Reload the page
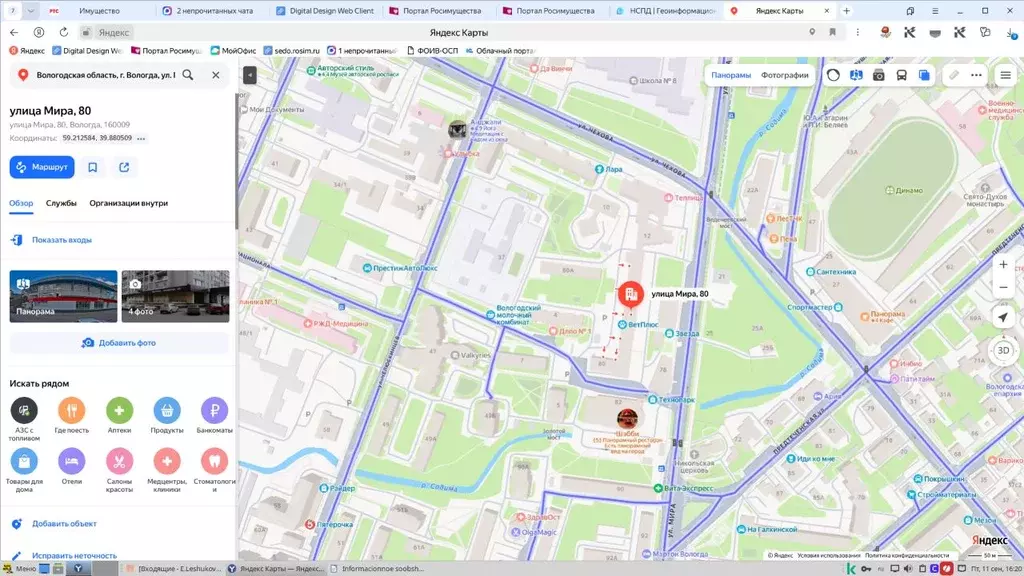Screen dimensions: 1024x576 (63, 32)
